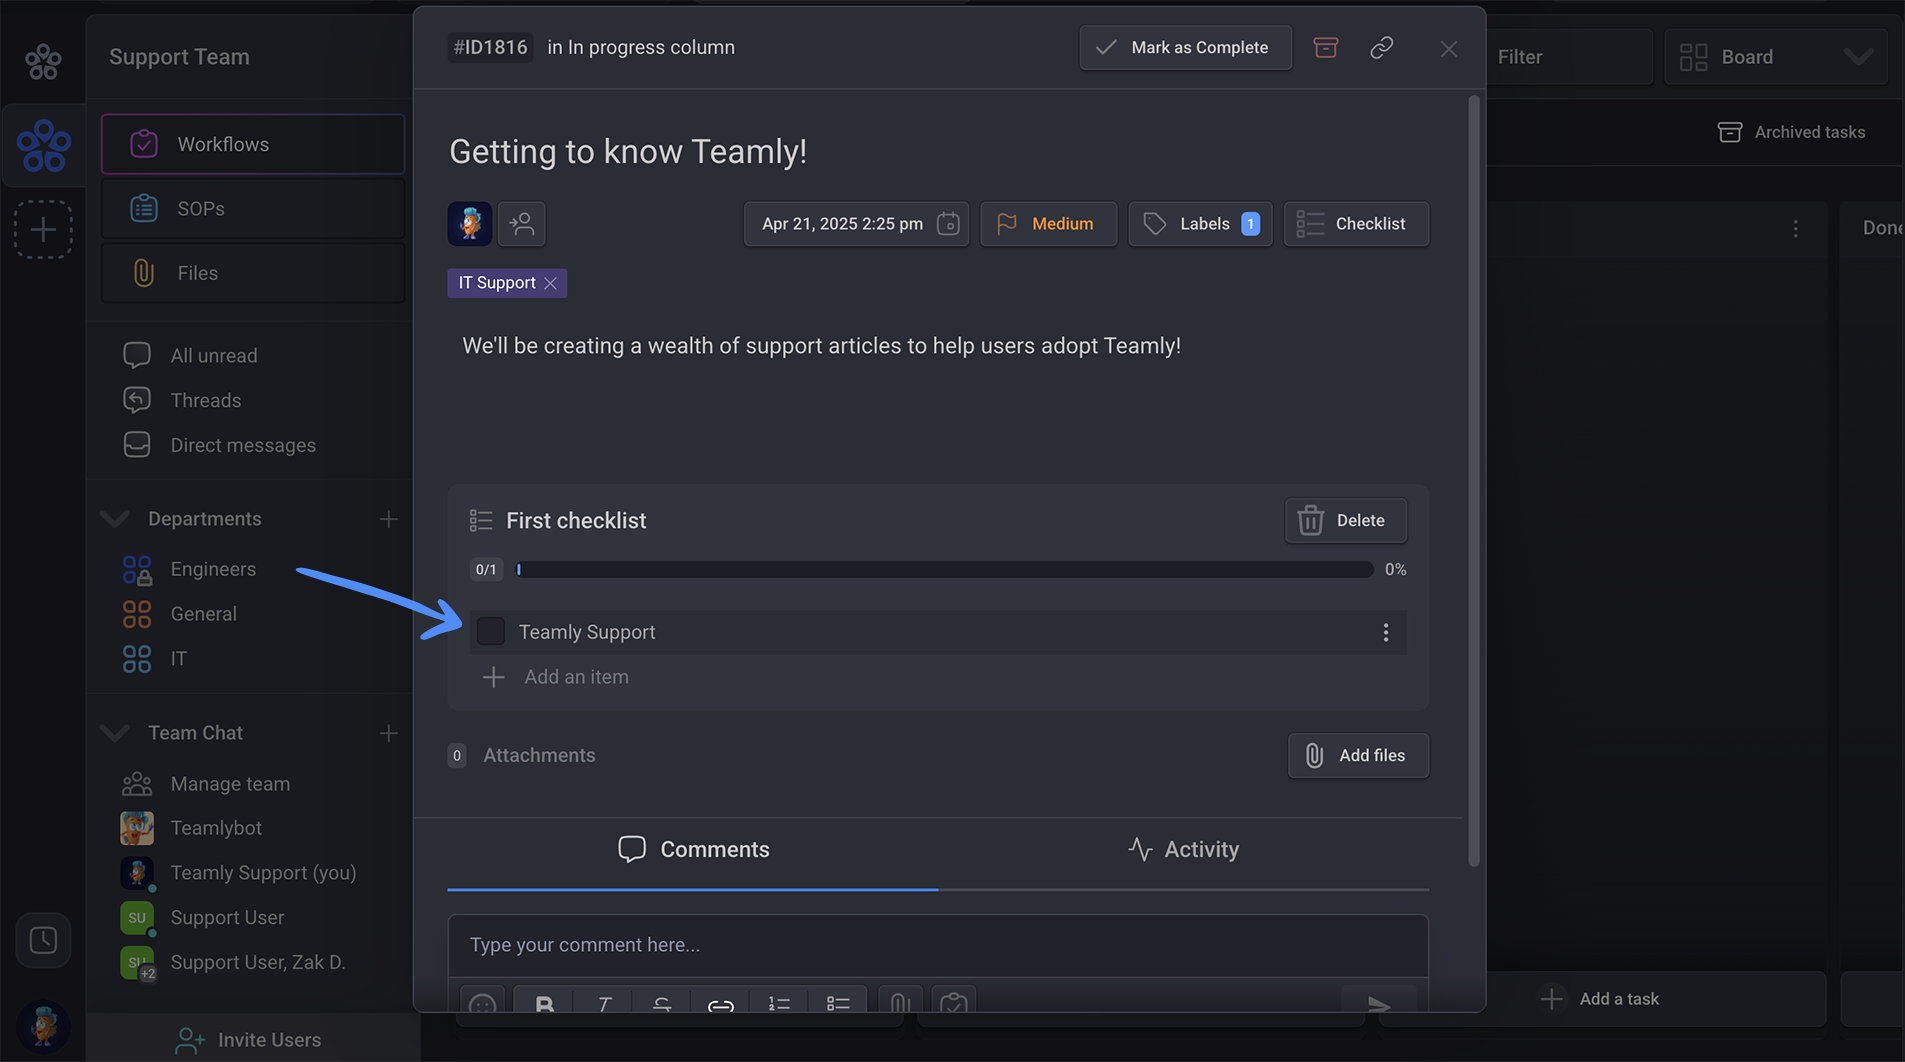This screenshot has width=1905, height=1062.
Task: Switch to the Comments tab
Action: 693,849
